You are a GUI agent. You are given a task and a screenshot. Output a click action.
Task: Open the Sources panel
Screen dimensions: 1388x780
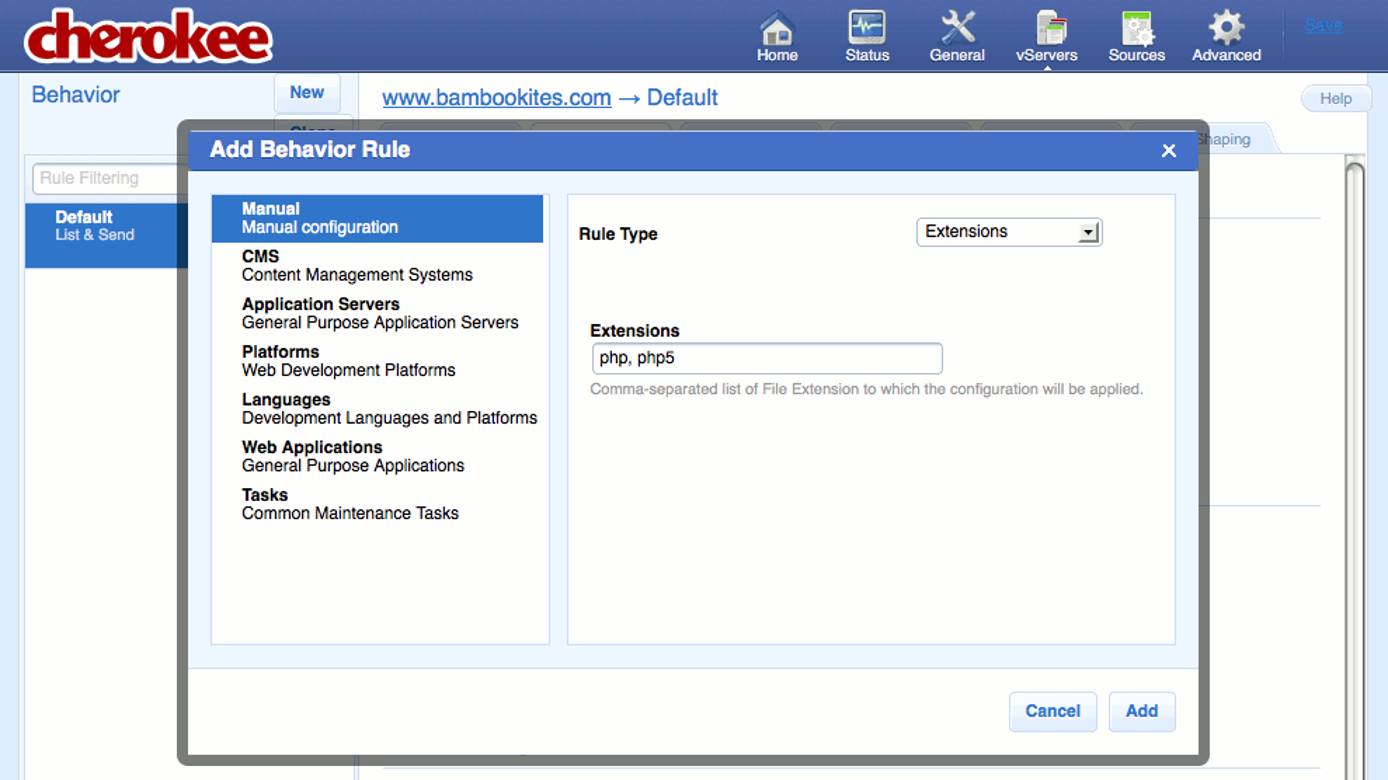click(x=1136, y=35)
